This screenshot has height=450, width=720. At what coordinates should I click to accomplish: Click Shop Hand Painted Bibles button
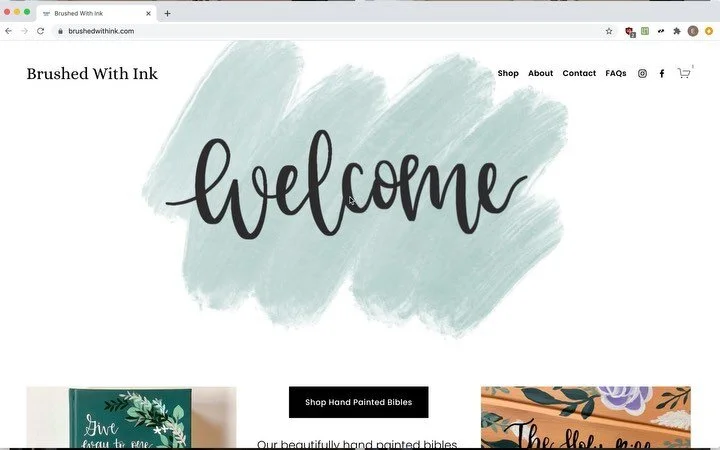(x=359, y=402)
